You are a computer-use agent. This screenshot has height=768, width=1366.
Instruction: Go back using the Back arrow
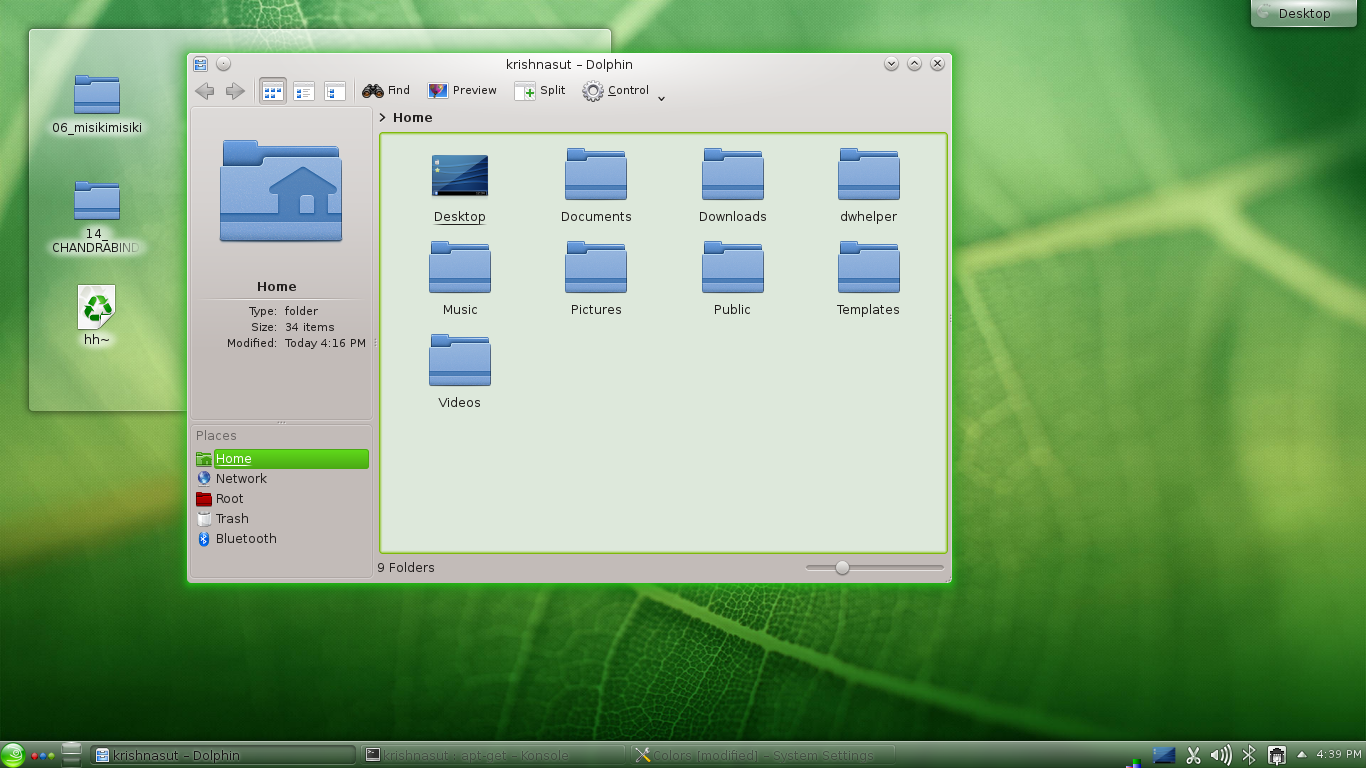pyautogui.click(x=205, y=91)
